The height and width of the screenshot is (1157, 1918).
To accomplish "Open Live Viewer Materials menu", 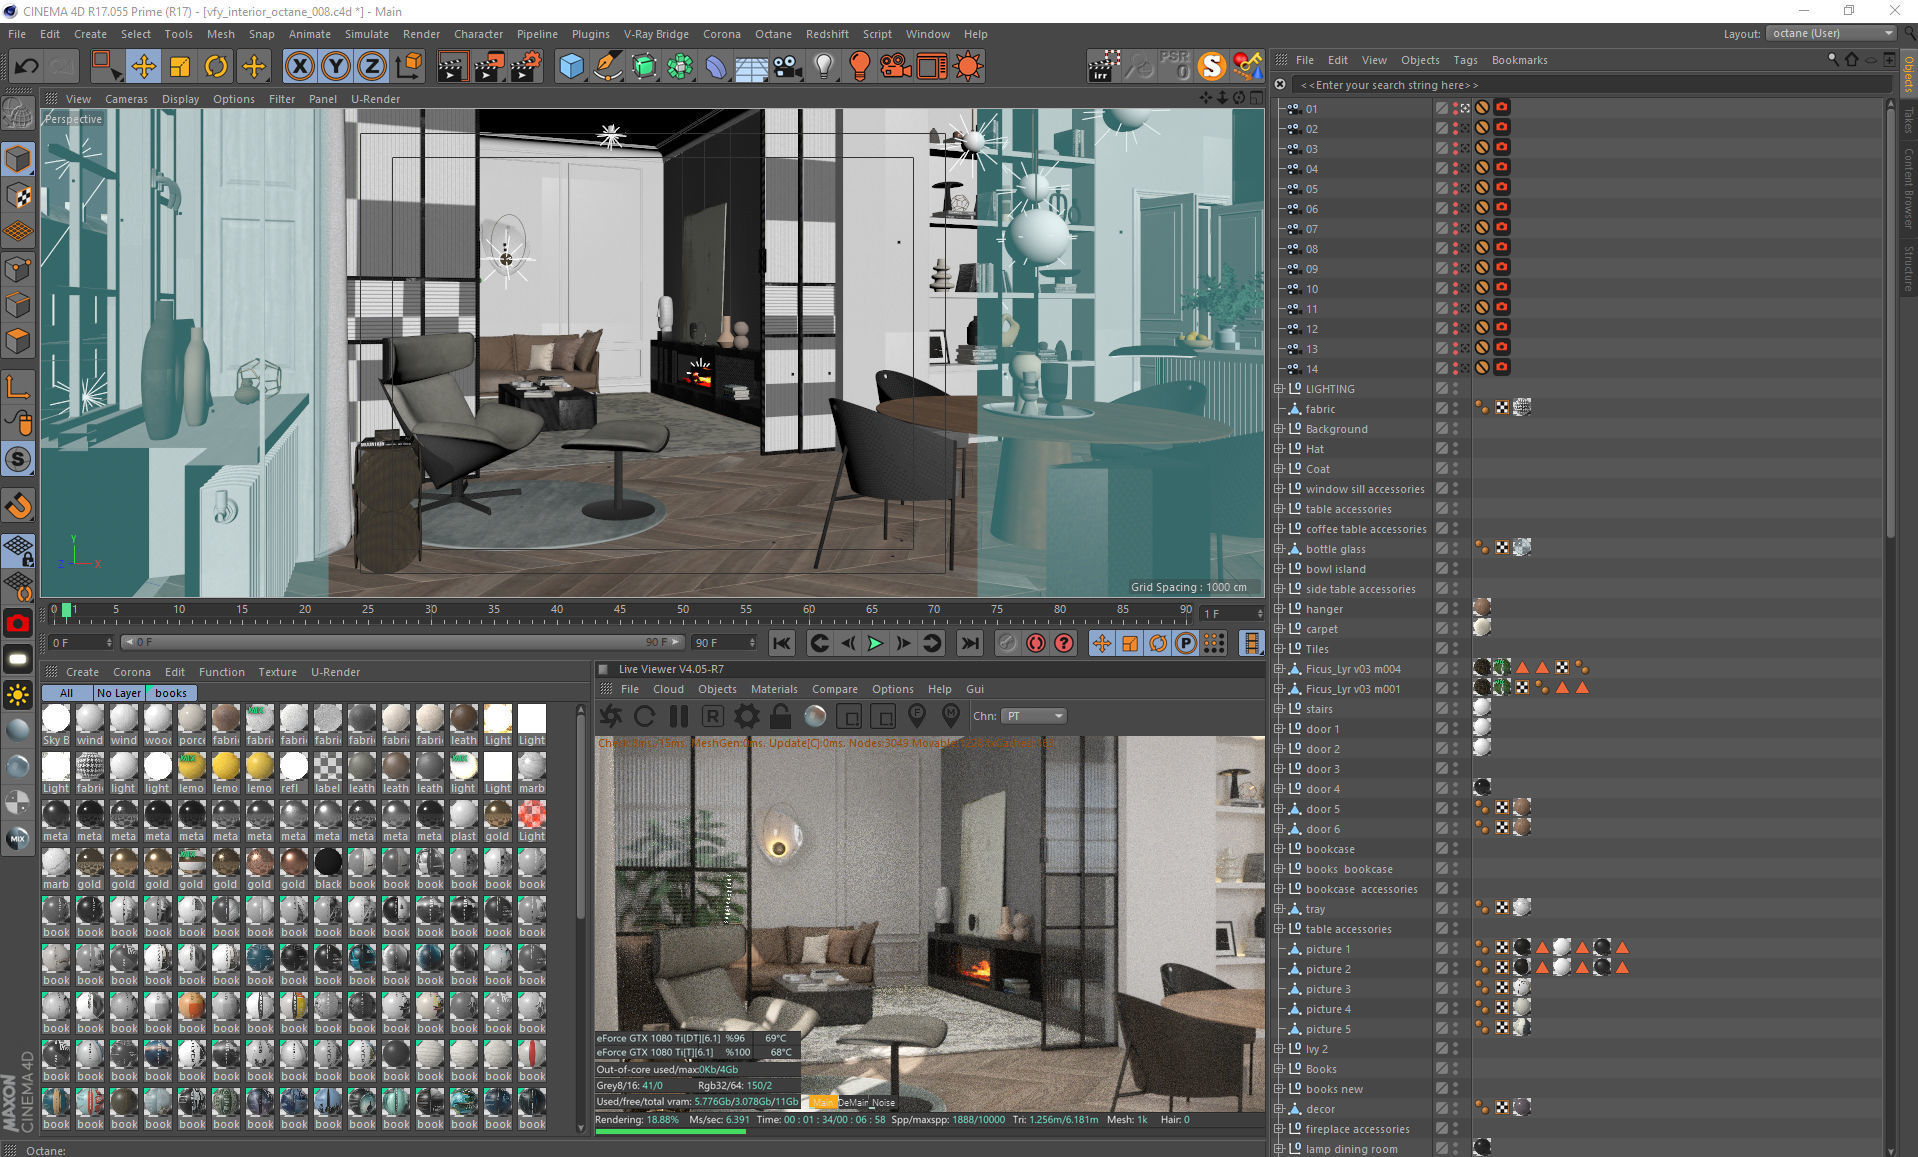I will (x=774, y=689).
